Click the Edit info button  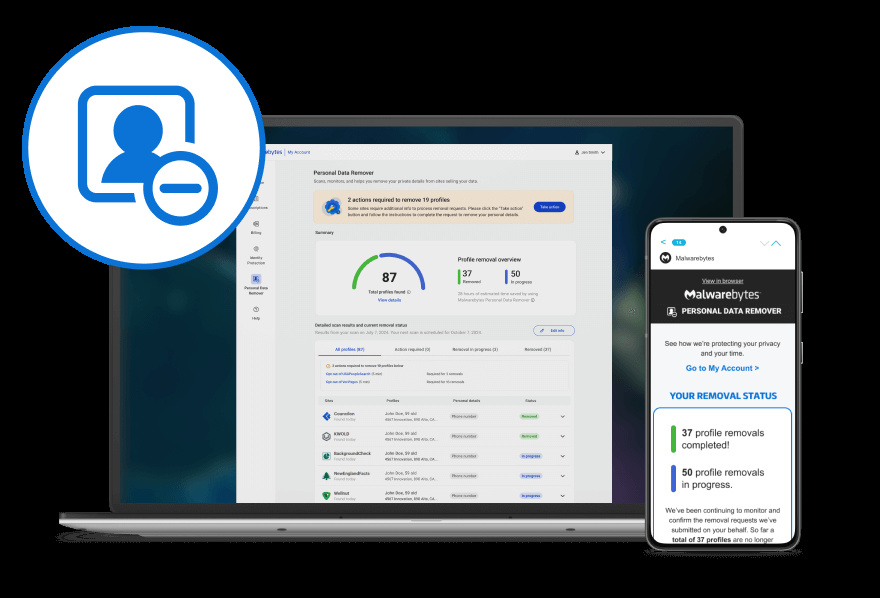tap(553, 330)
